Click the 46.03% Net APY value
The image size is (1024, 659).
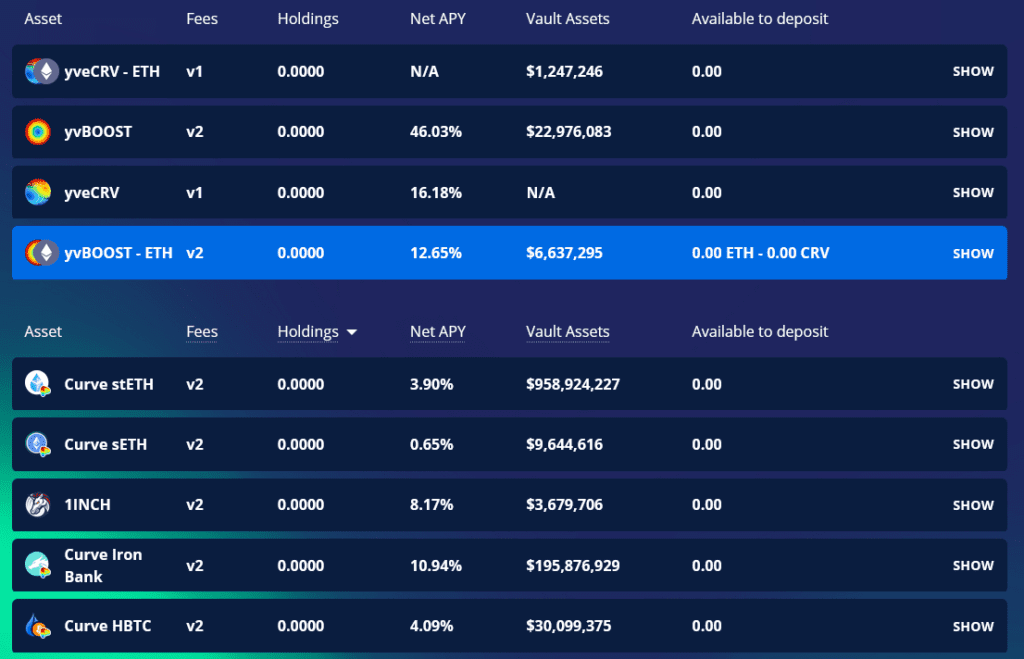(x=436, y=132)
